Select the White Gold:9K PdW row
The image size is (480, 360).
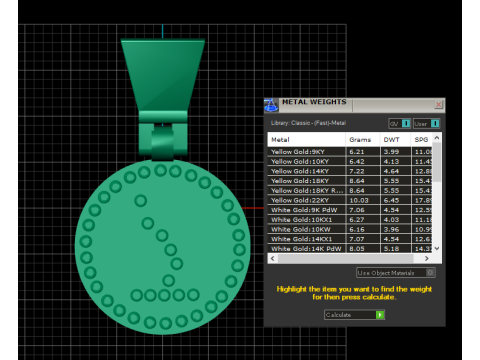pos(350,210)
